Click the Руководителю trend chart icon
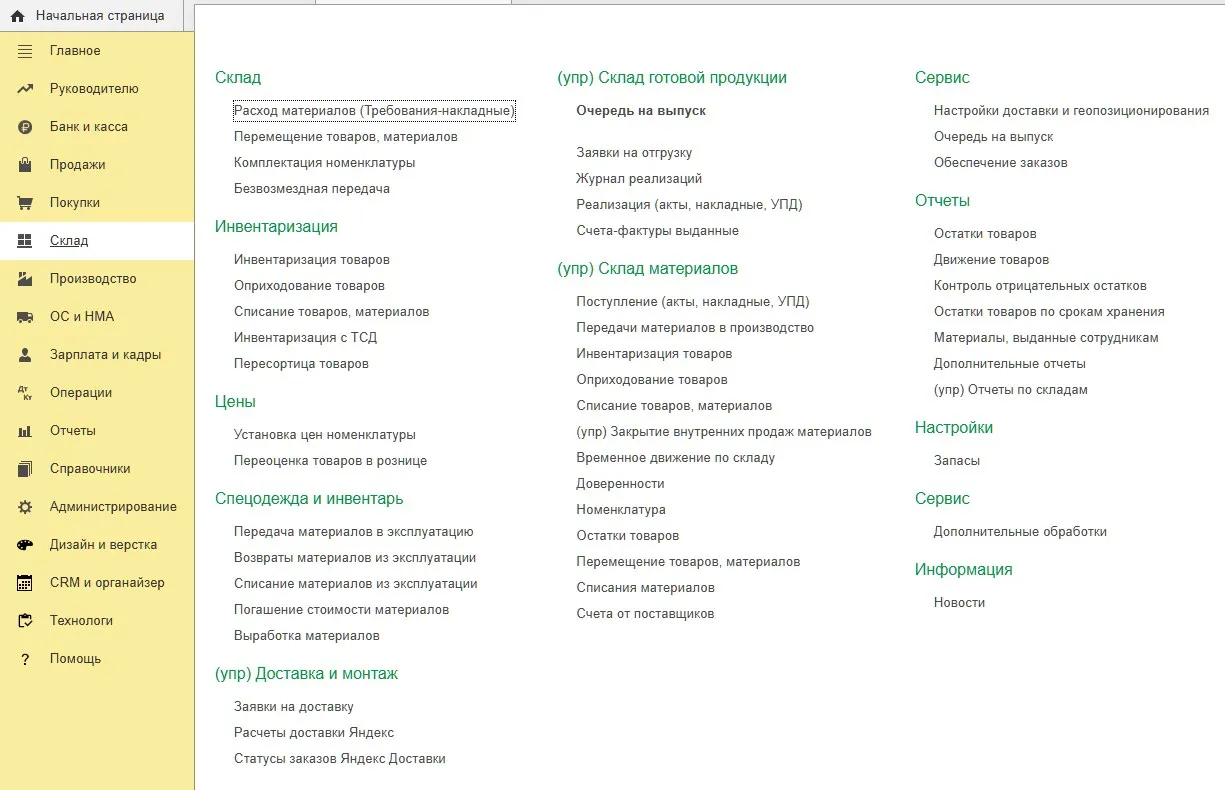This screenshot has height=790, width=1225. coord(26,89)
